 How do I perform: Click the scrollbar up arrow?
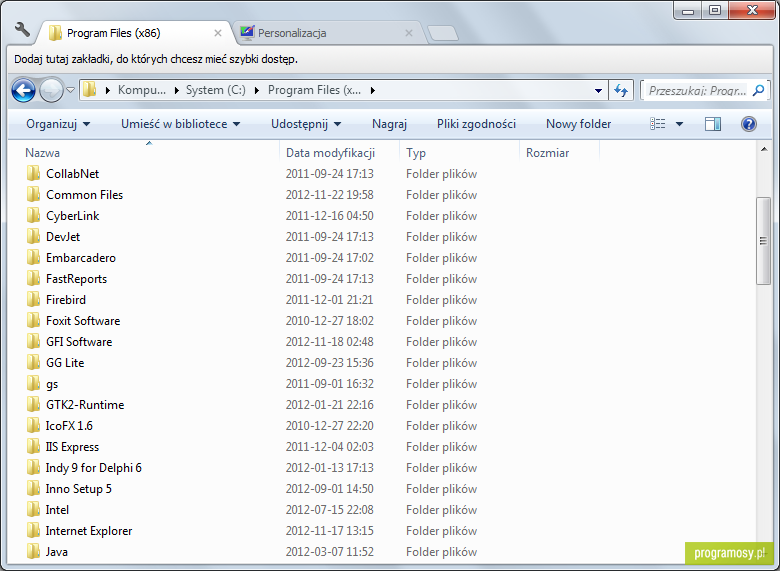click(x=764, y=149)
